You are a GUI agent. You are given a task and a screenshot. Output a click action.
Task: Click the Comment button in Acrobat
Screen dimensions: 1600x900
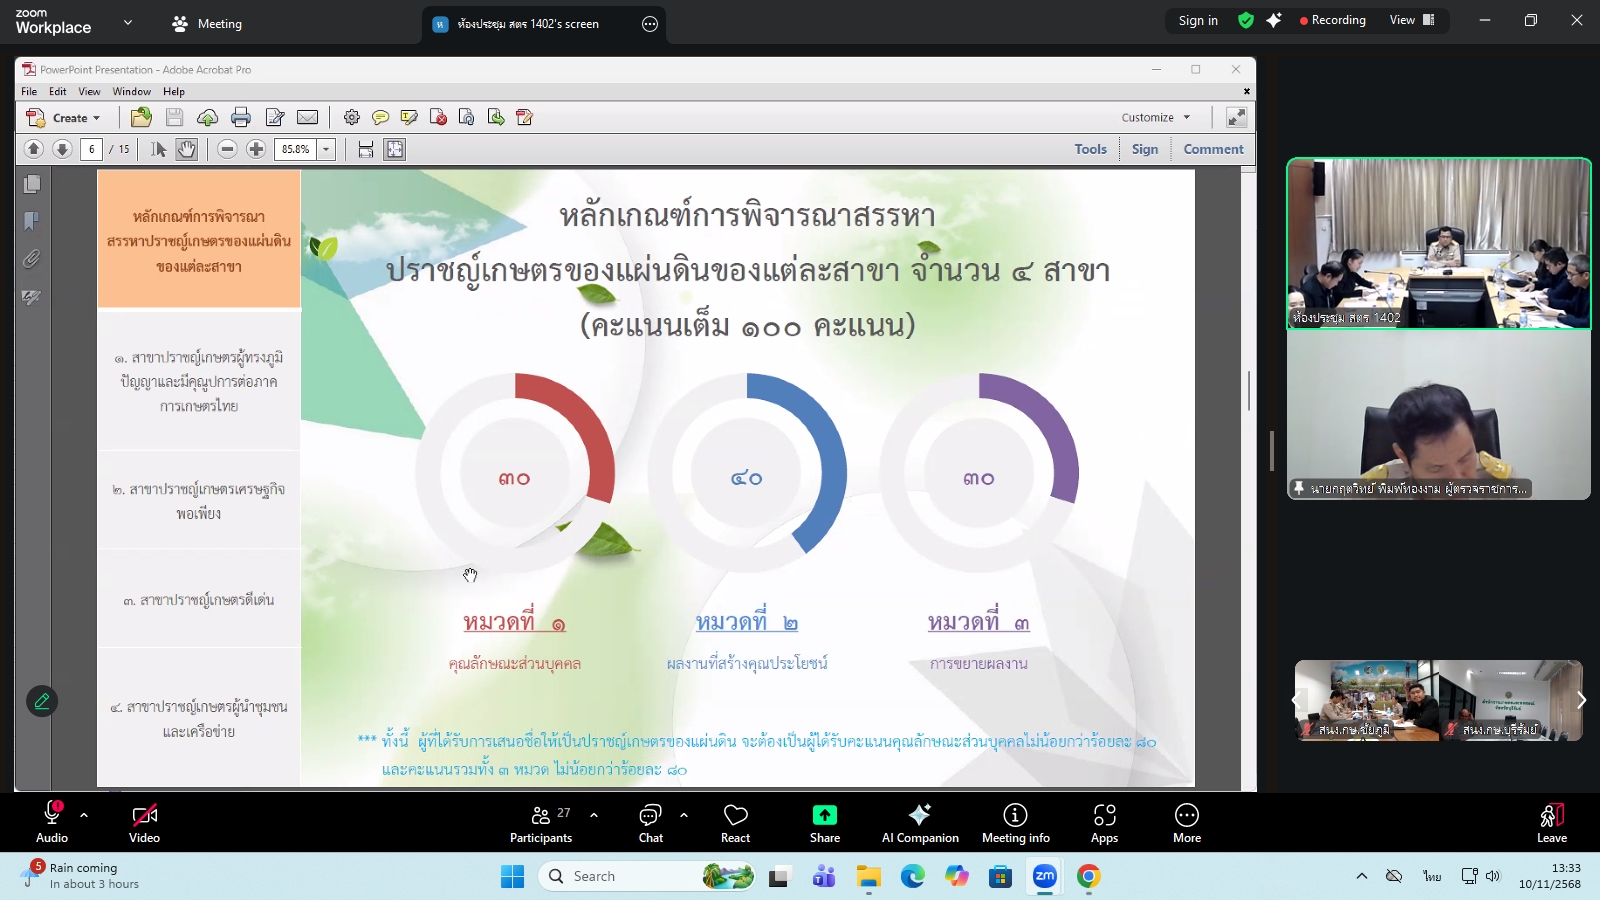[1213, 148]
